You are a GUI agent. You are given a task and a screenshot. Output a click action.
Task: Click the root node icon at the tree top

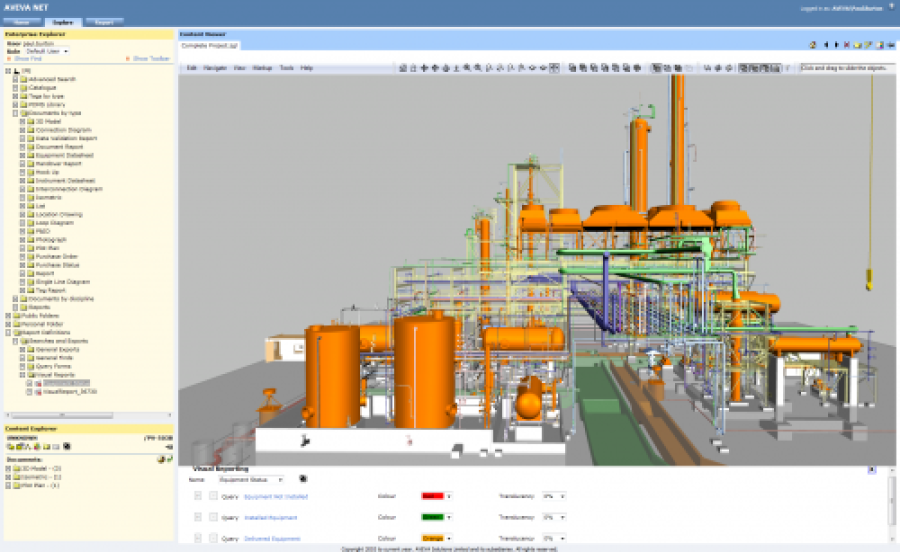point(17,71)
